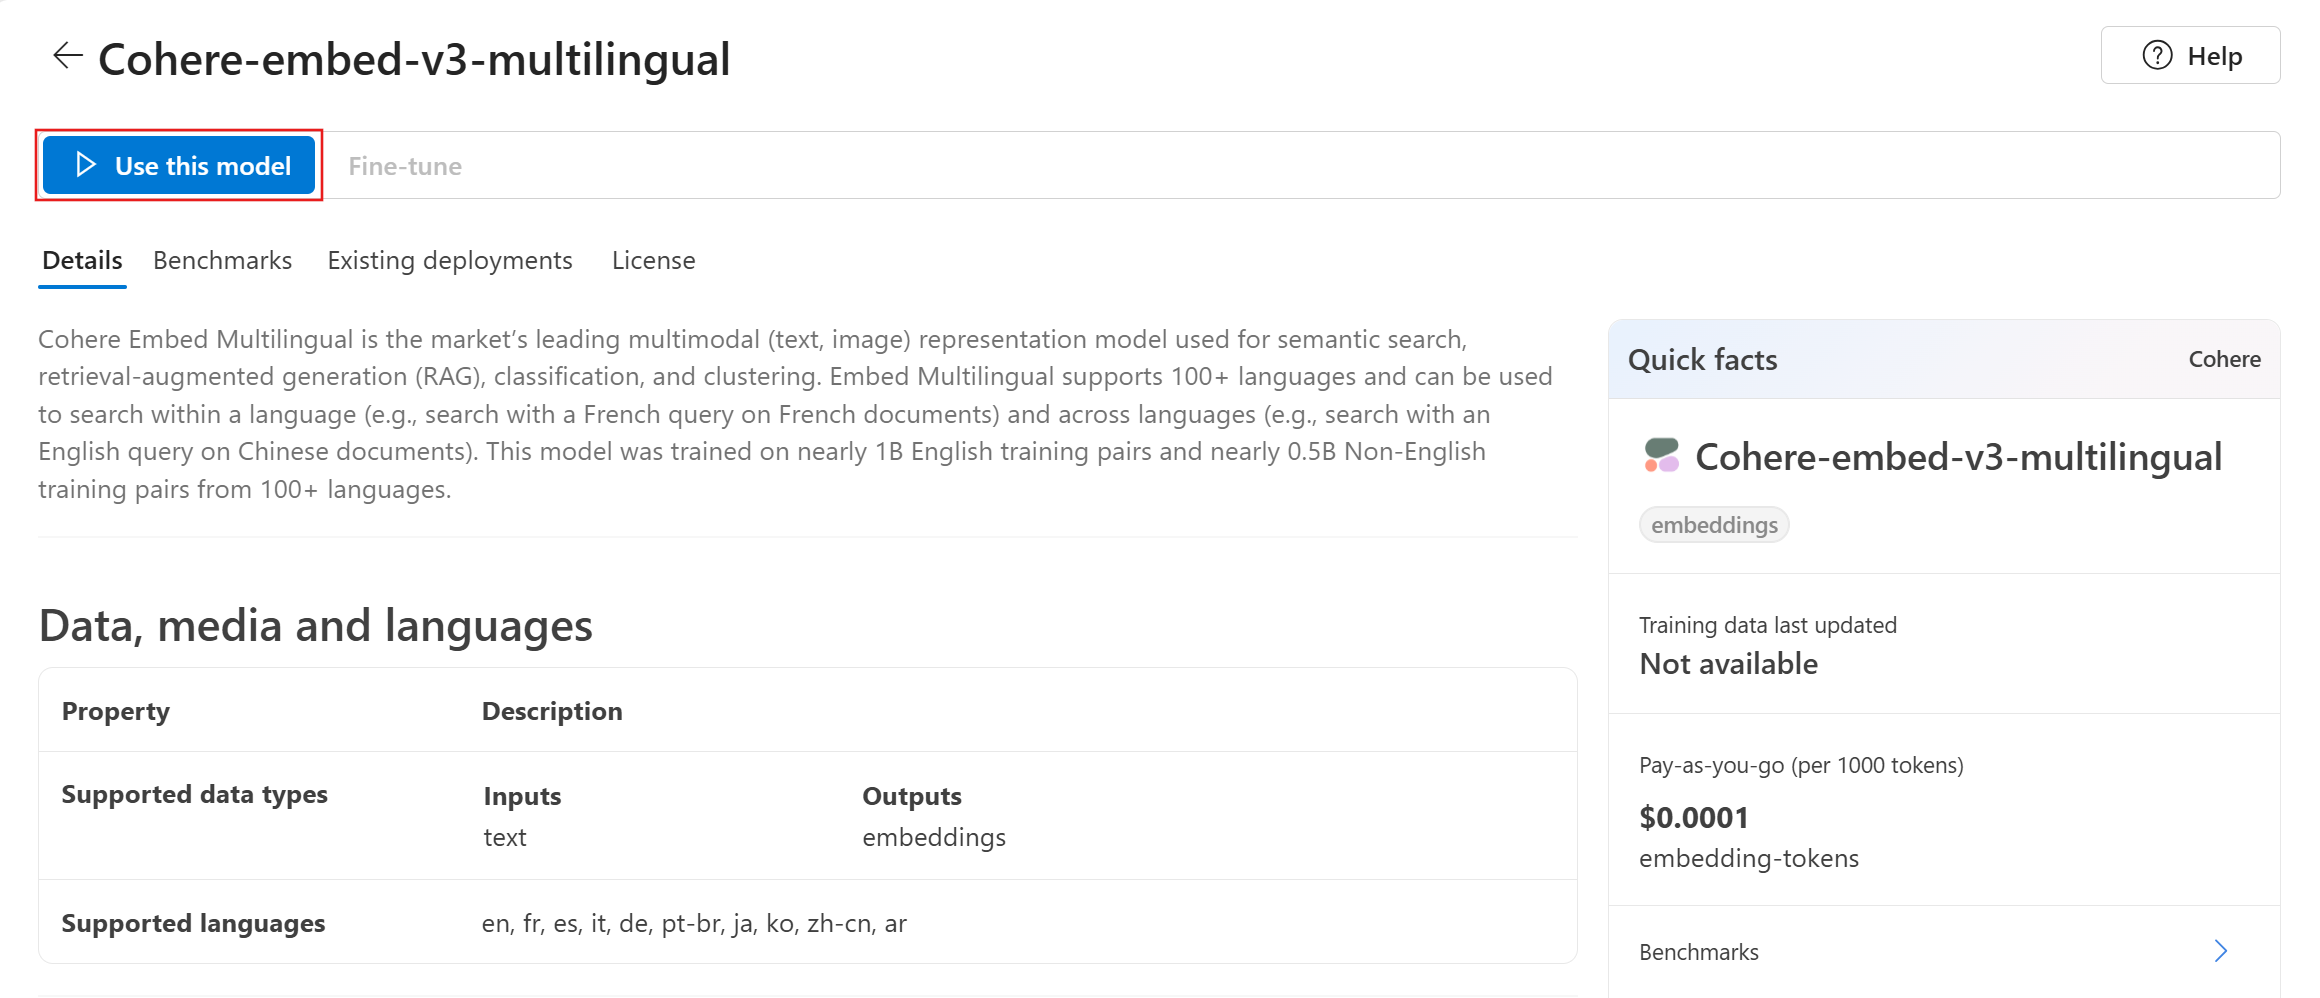The height and width of the screenshot is (998, 2320).
Task: Go to the Existing deployments tab
Action: point(450,261)
